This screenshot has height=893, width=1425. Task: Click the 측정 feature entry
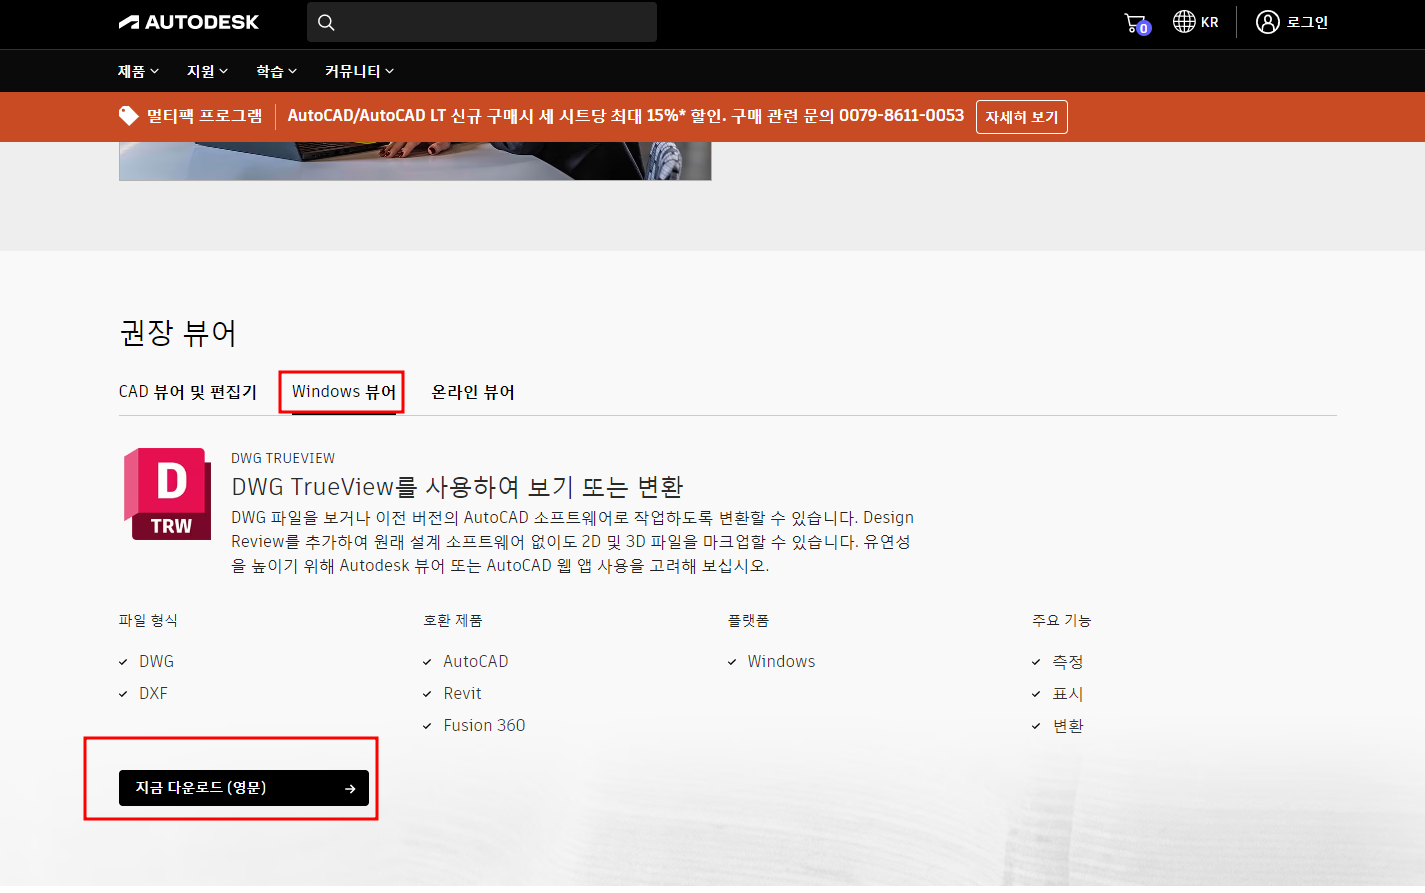click(1068, 661)
